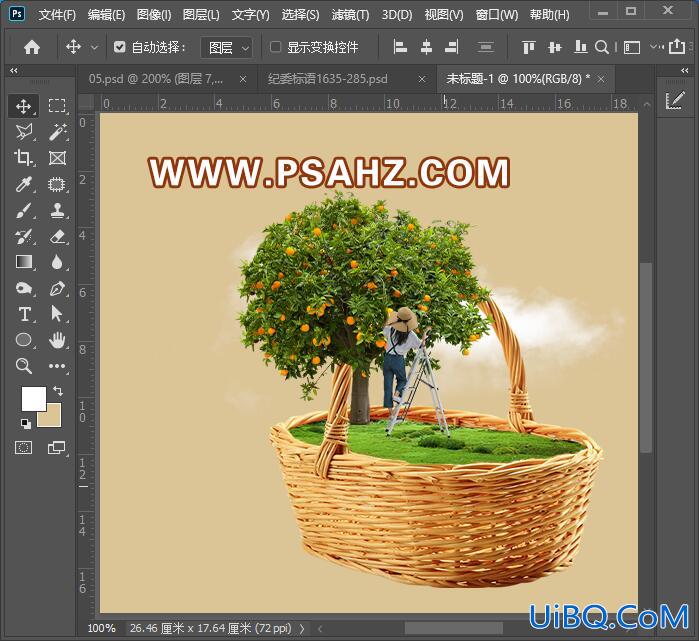Distribute vertically button in options bar
Image resolution: width=699 pixels, height=641 pixels.
pos(485,47)
